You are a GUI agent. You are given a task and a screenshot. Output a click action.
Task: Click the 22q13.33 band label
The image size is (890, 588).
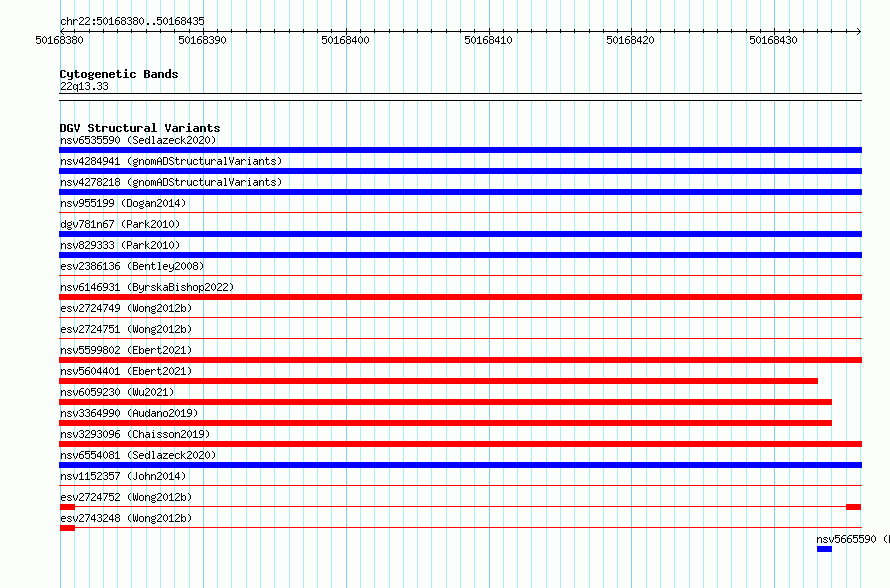pos(84,86)
